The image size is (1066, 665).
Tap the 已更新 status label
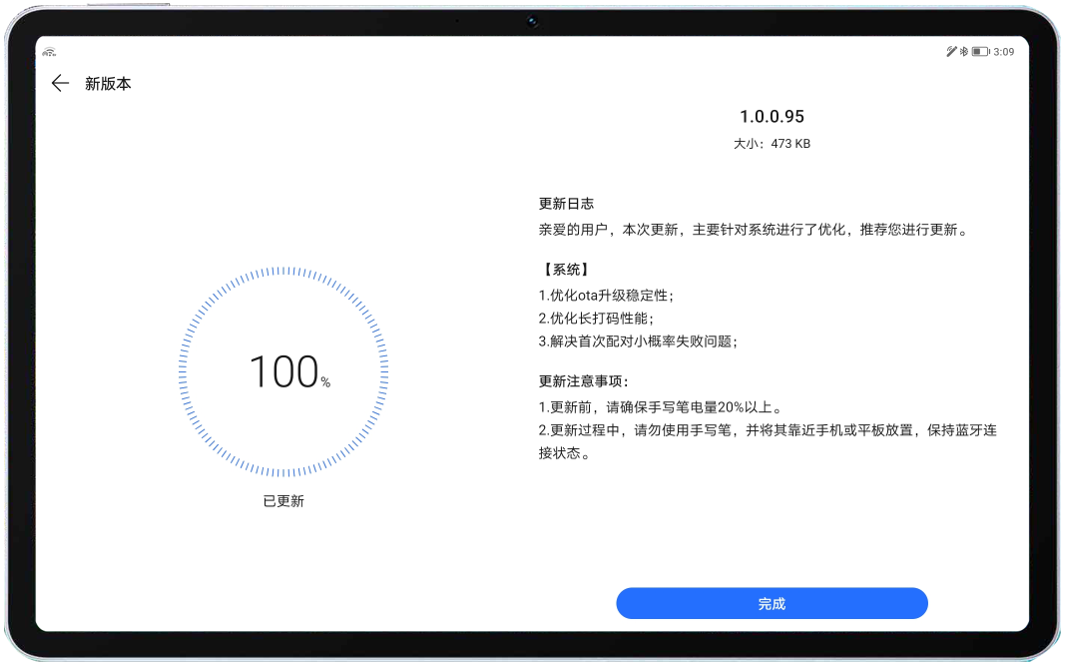(x=283, y=501)
